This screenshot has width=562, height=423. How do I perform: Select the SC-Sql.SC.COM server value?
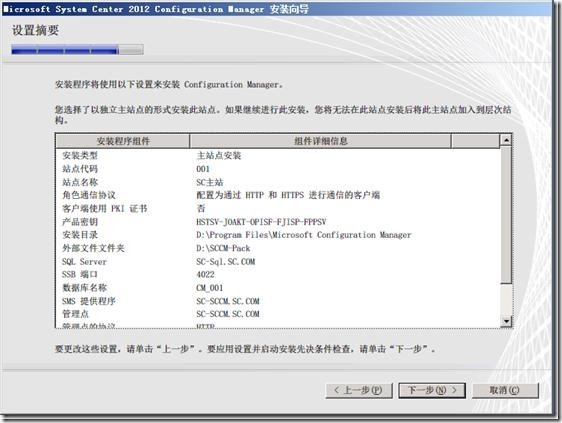pos(225,262)
